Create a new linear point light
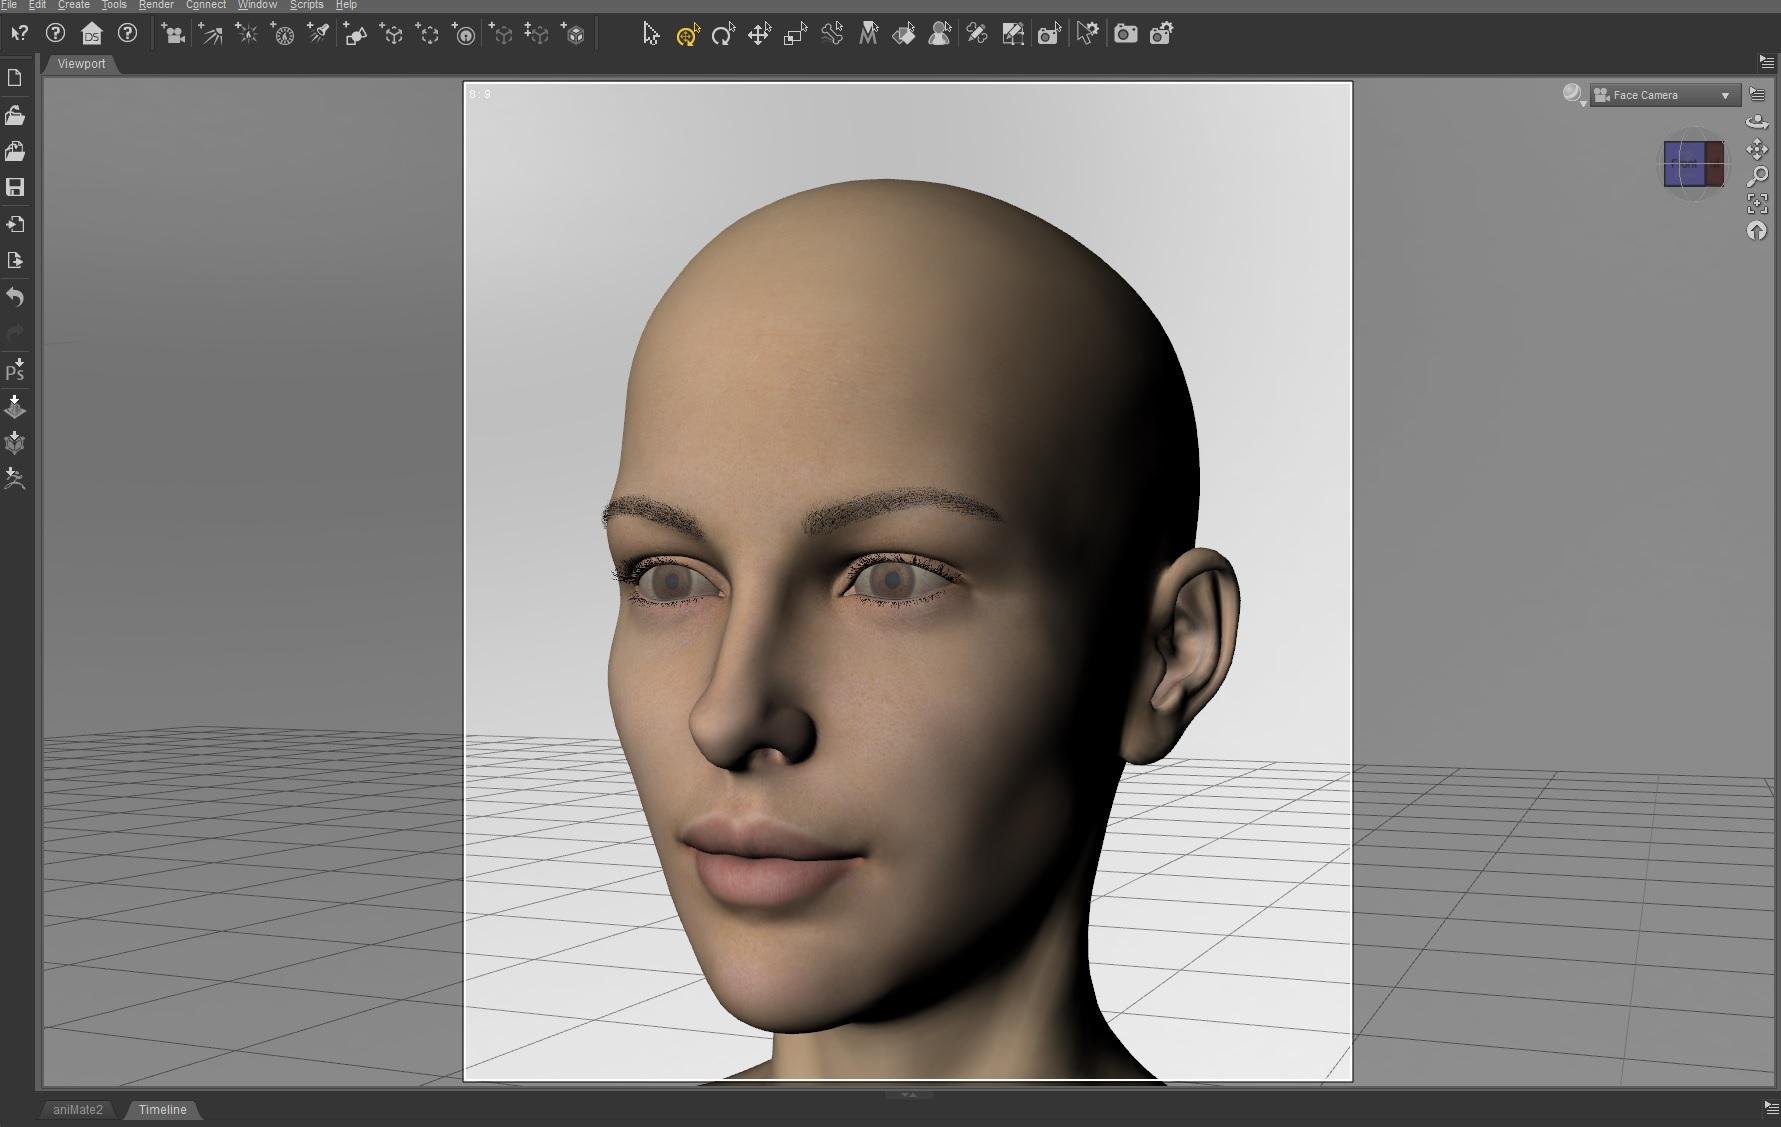Image resolution: width=1781 pixels, height=1127 pixels. (283, 34)
